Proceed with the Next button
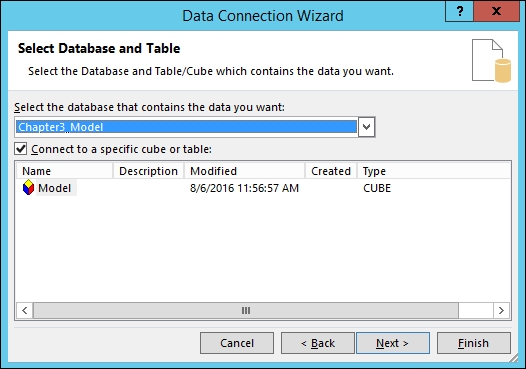 tap(393, 343)
